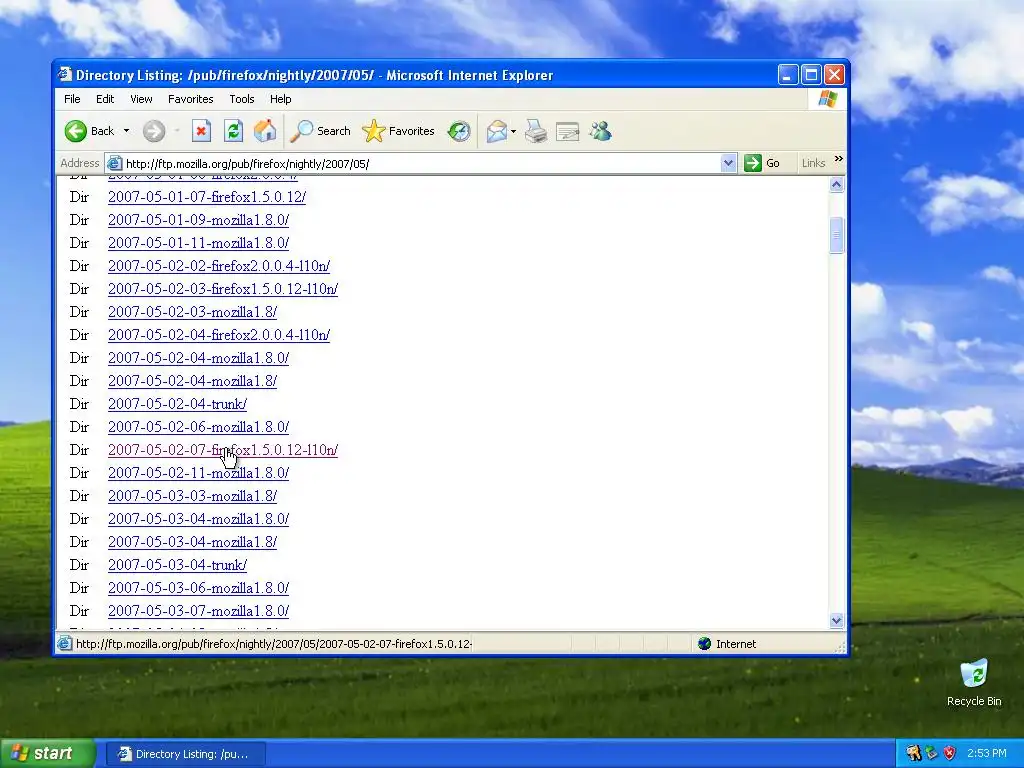Viewport: 1024px width, 768px height.
Task: Open the View menu
Action: [x=141, y=99]
